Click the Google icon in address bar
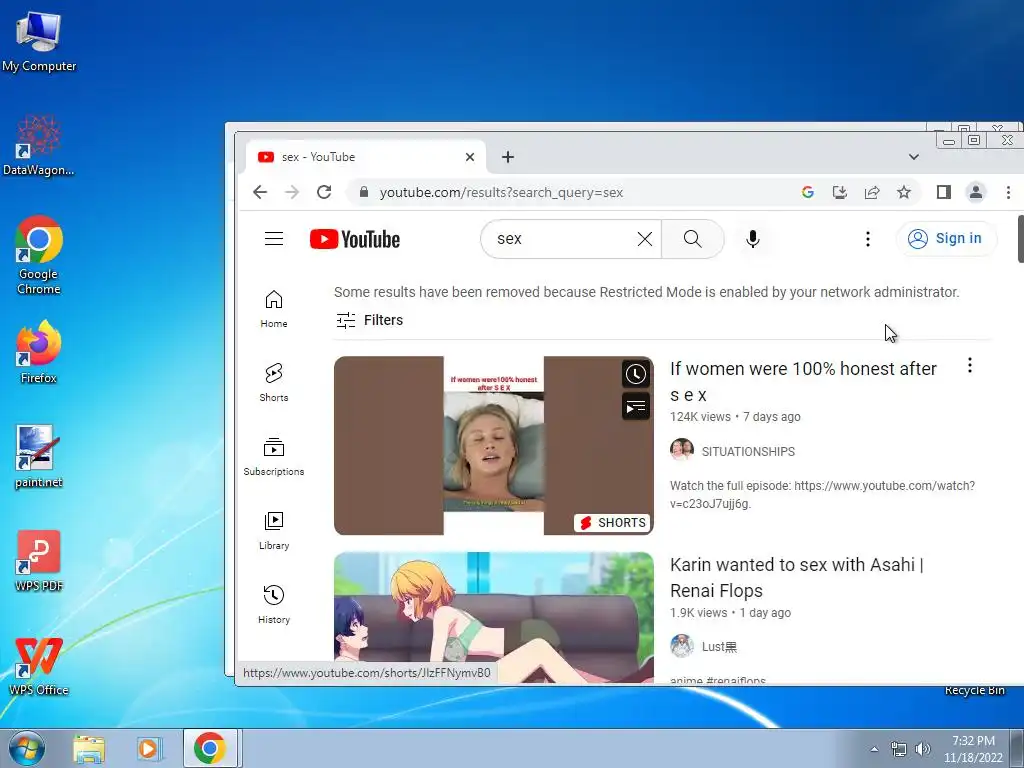This screenshot has width=1024, height=768. [x=808, y=192]
